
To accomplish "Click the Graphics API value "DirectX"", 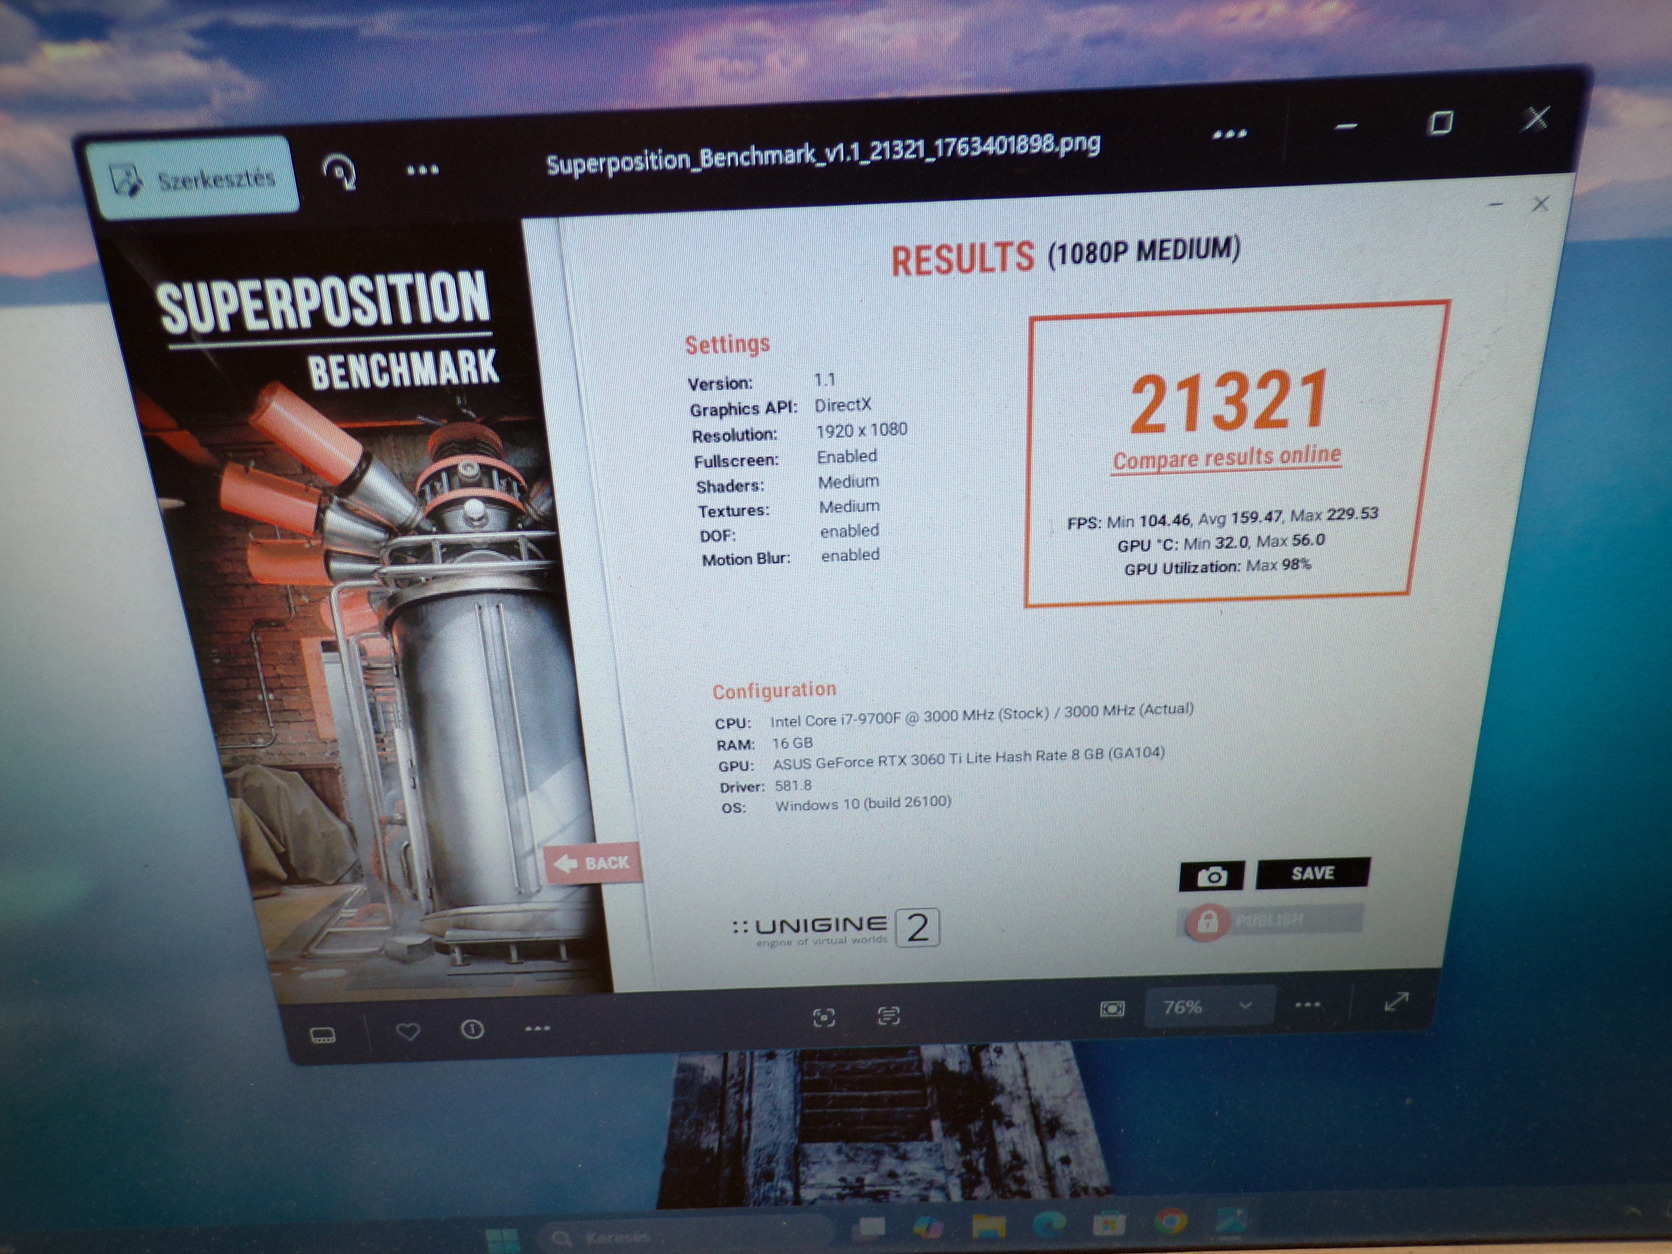I will click(842, 405).
